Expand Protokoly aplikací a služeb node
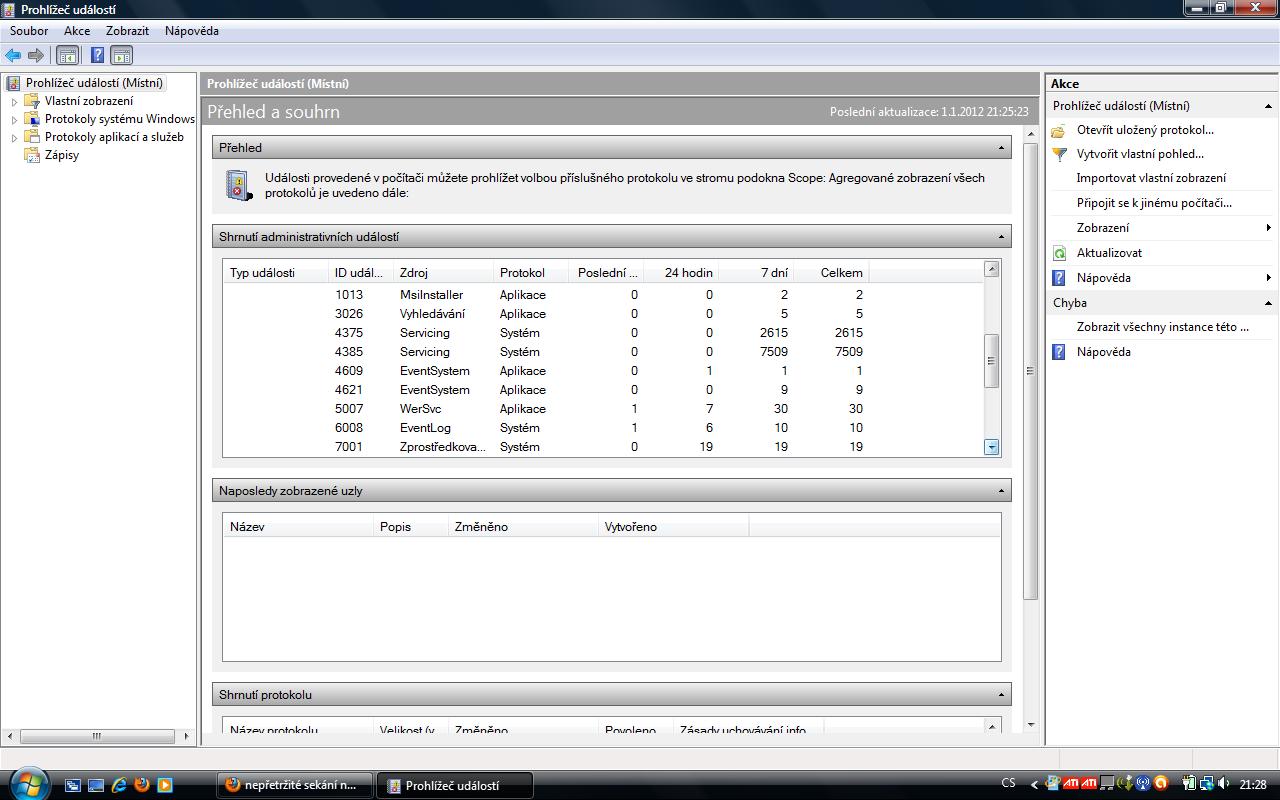Image resolution: width=1280 pixels, height=800 pixels. (14, 137)
